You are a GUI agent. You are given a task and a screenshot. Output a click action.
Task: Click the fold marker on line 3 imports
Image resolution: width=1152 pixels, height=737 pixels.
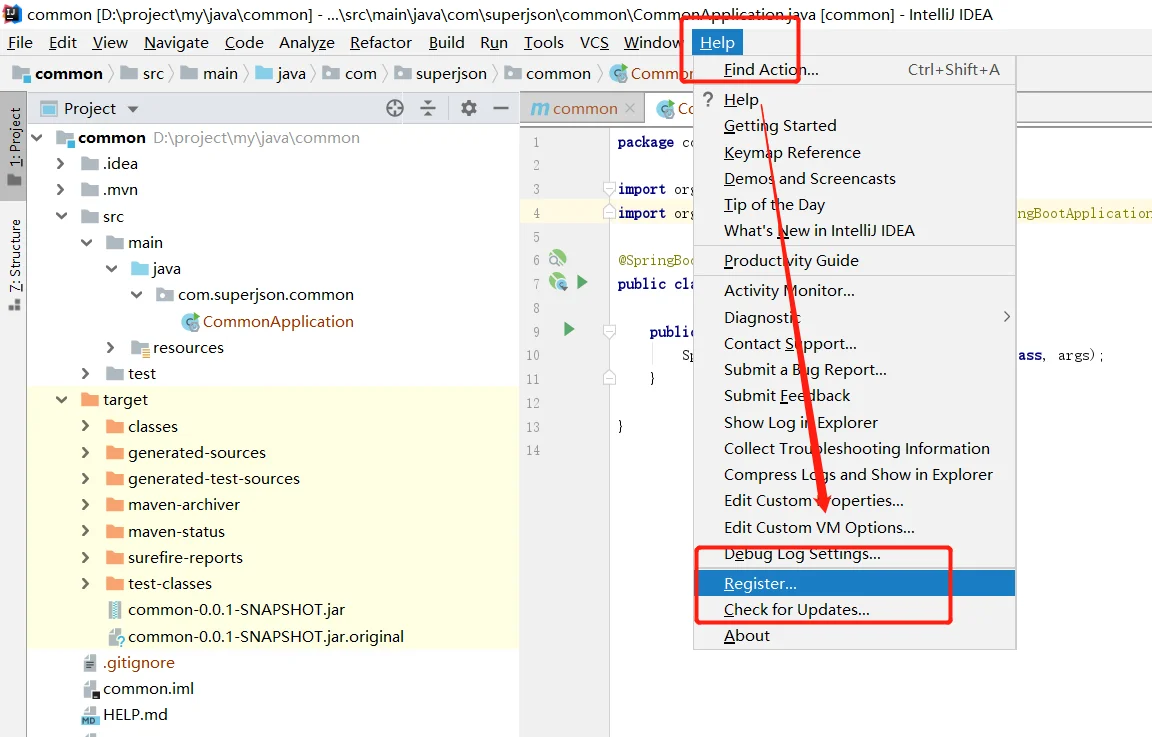[609, 189]
